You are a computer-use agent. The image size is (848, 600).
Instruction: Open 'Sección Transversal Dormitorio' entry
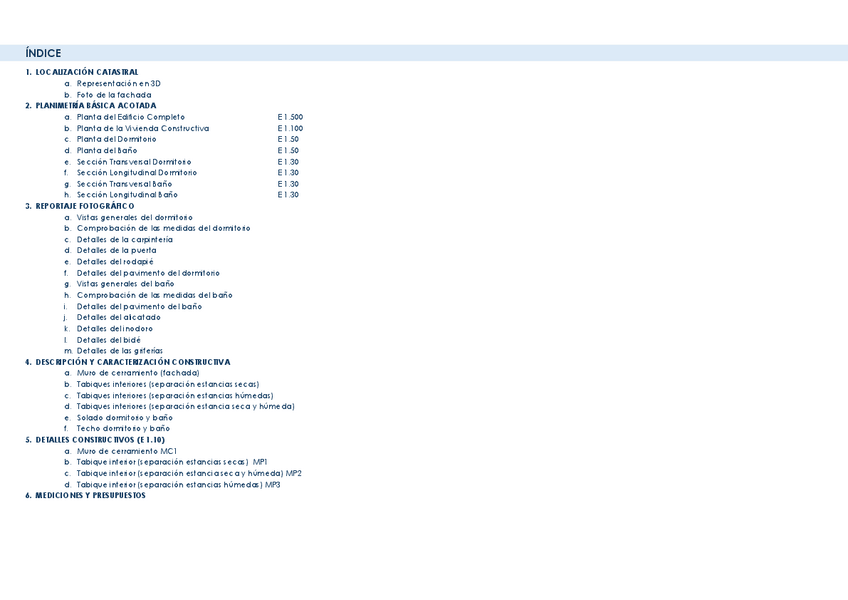click(133, 162)
